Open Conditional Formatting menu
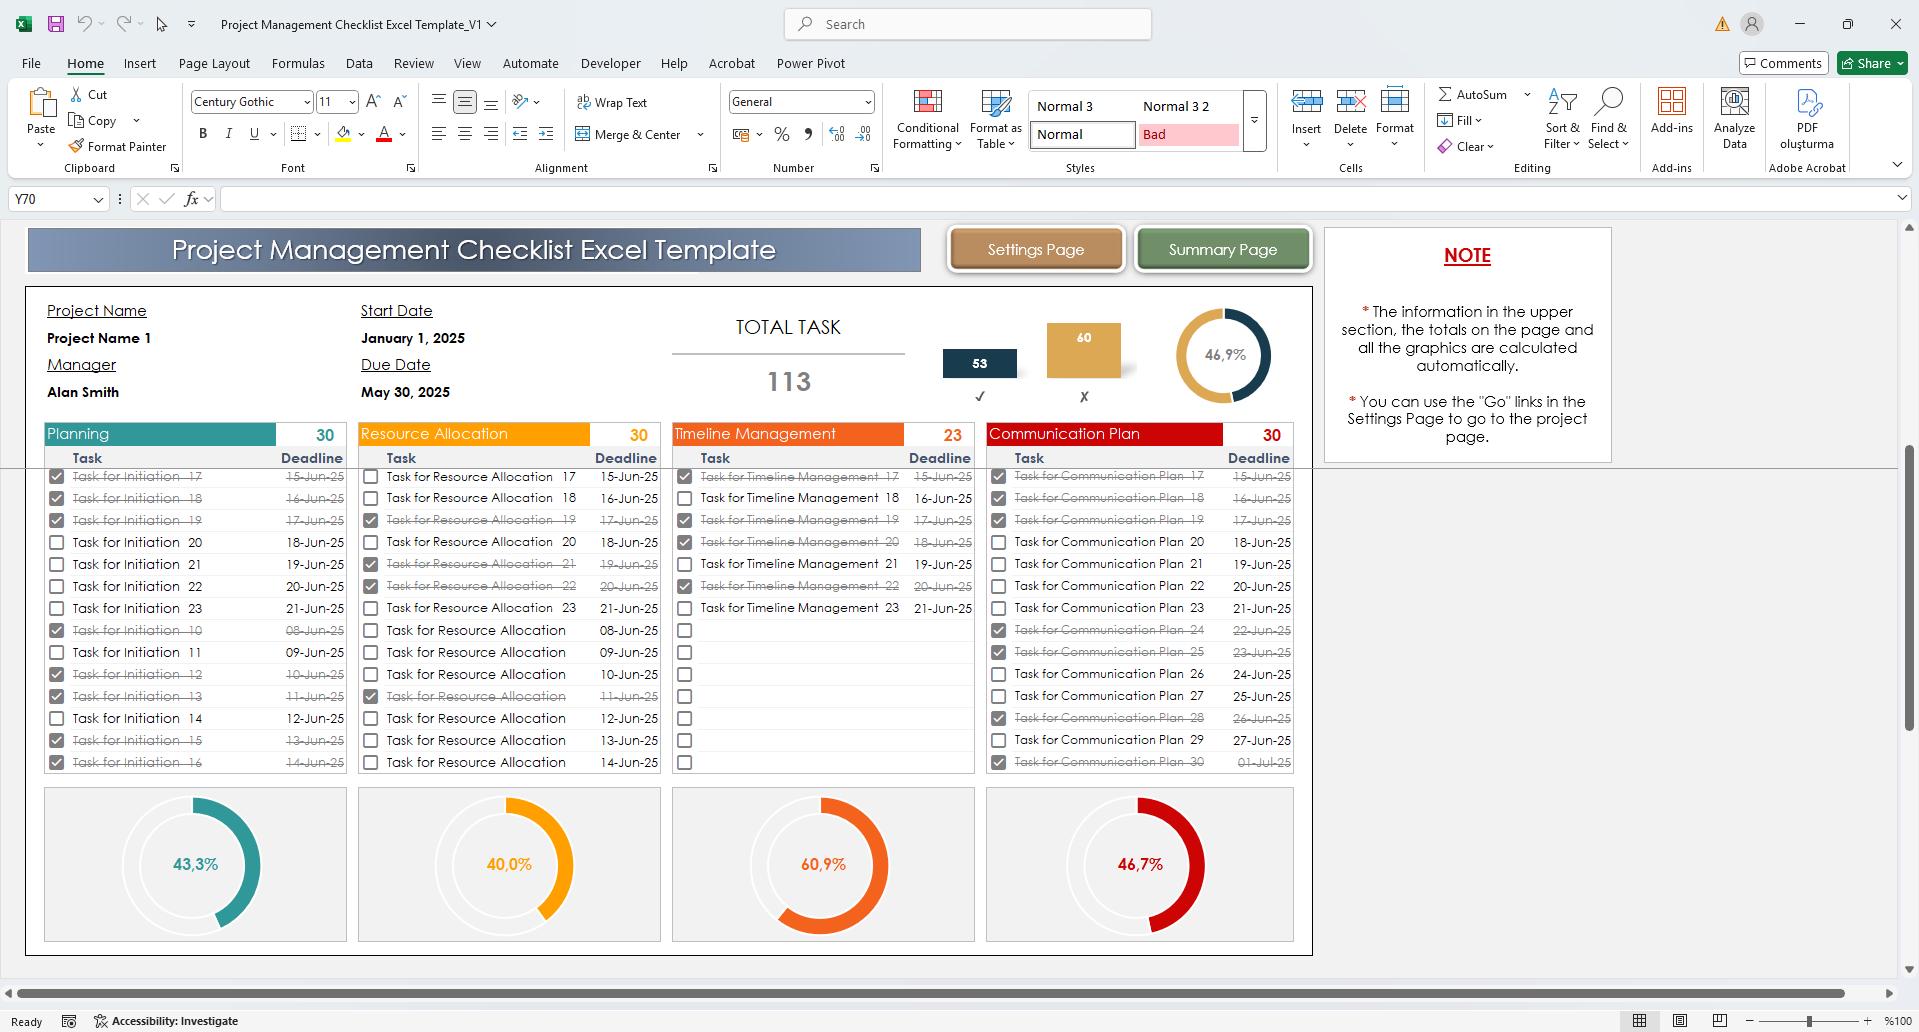This screenshot has height=1032, width=1919. [928, 120]
